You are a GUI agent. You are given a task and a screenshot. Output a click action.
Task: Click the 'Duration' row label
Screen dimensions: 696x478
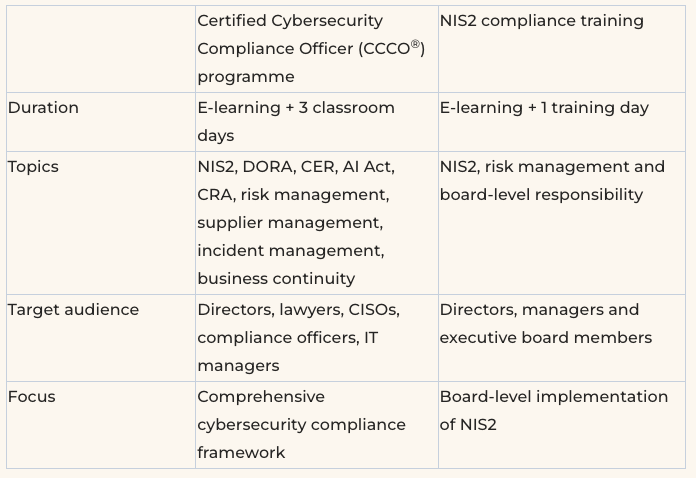tap(43, 108)
